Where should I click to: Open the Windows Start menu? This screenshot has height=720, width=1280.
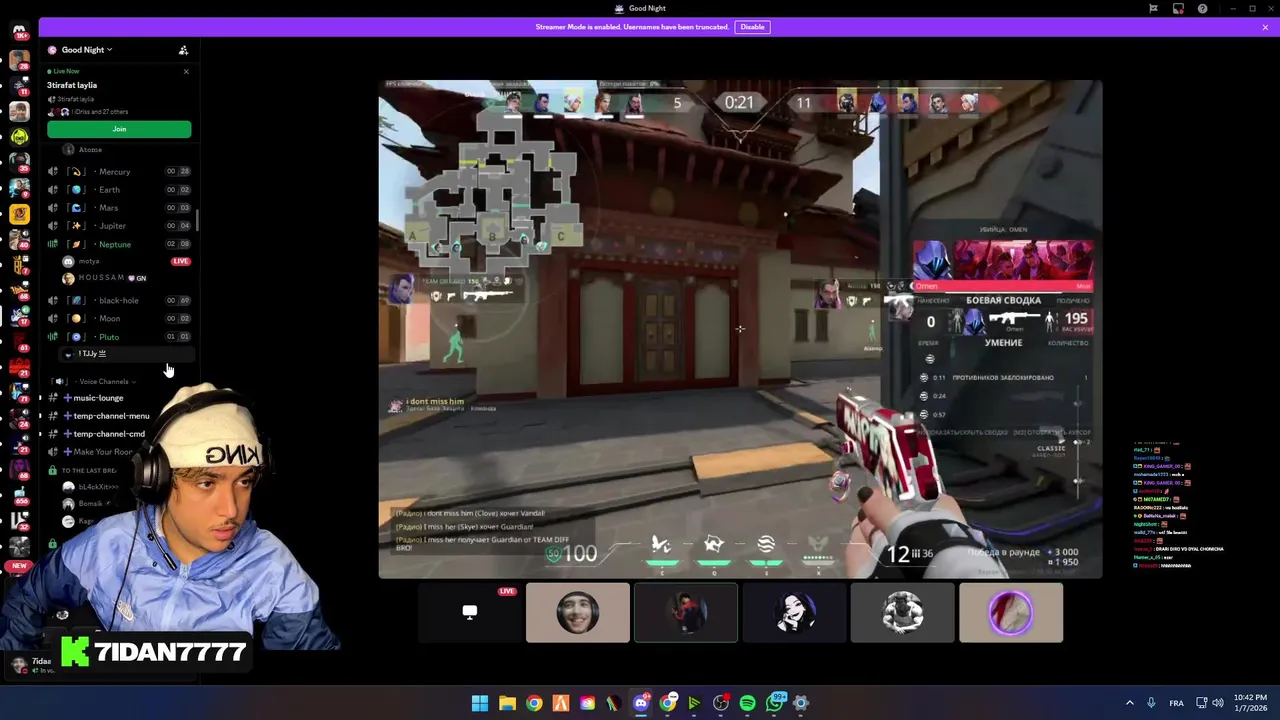[x=480, y=703]
